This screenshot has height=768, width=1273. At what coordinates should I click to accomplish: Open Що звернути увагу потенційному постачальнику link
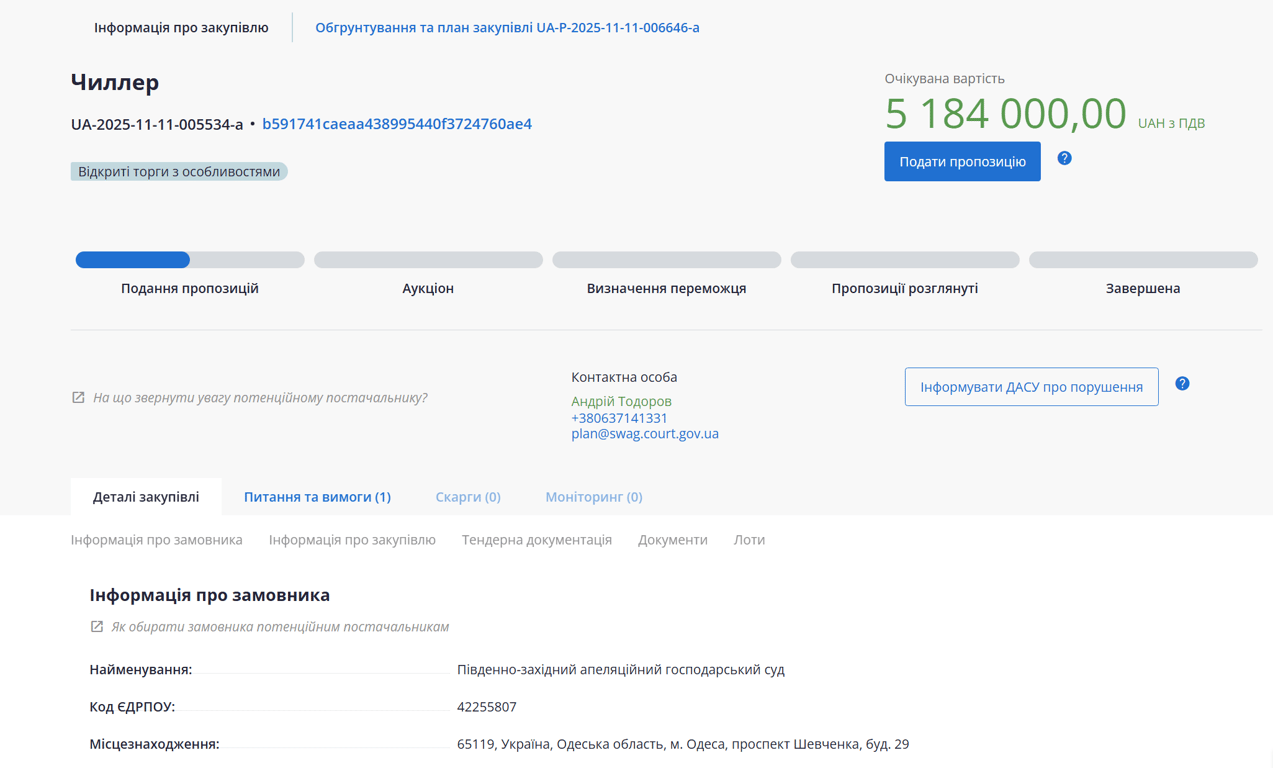pyautogui.click(x=260, y=398)
